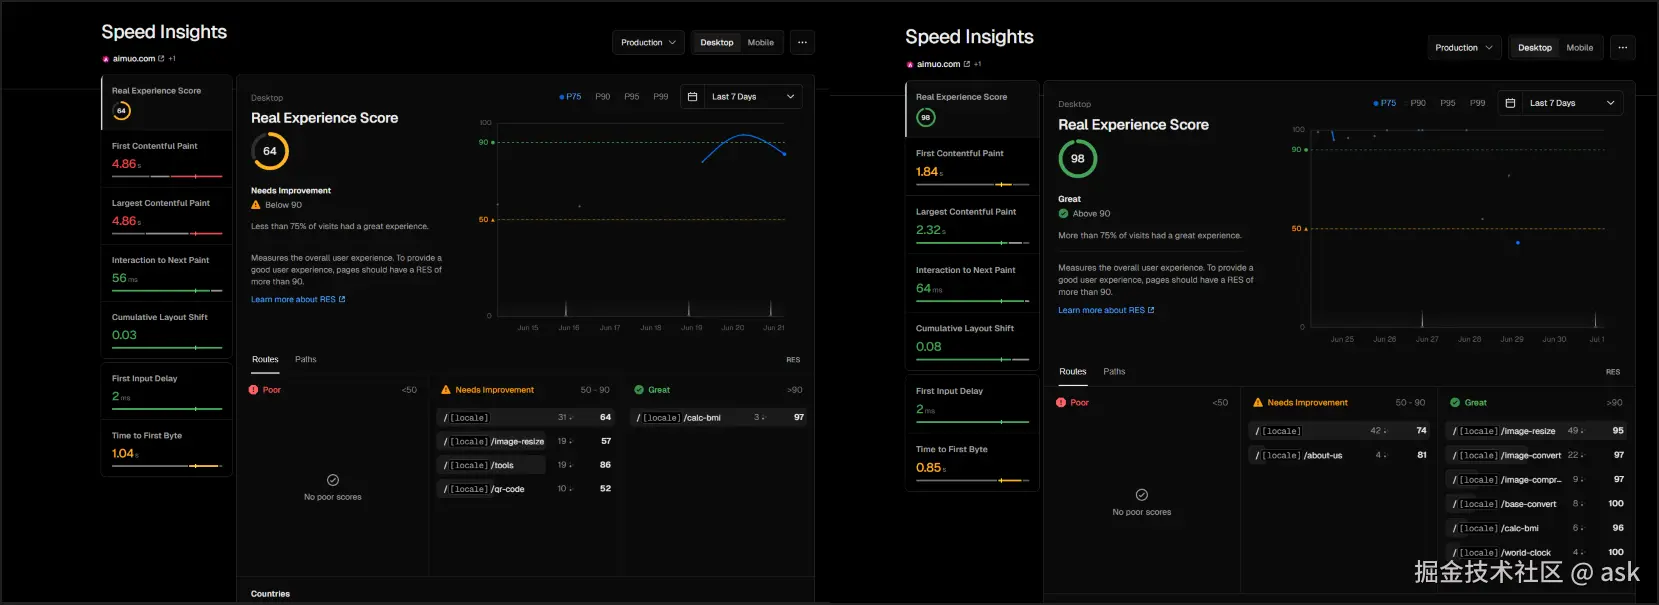The height and width of the screenshot is (605, 1659).
Task: Select Desktop view in right dashboard
Action: [x=1535, y=47]
